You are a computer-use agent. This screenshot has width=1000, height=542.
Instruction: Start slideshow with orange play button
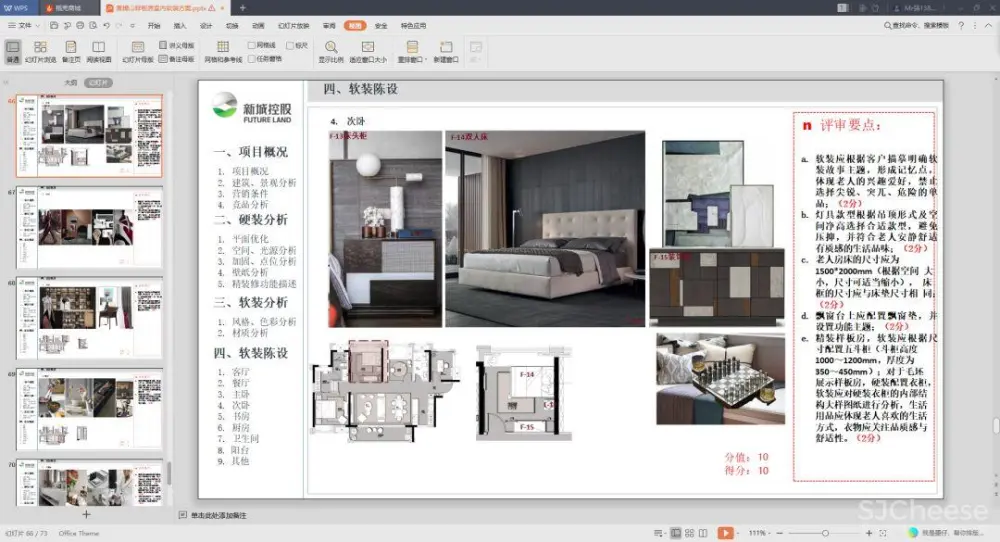click(x=725, y=533)
